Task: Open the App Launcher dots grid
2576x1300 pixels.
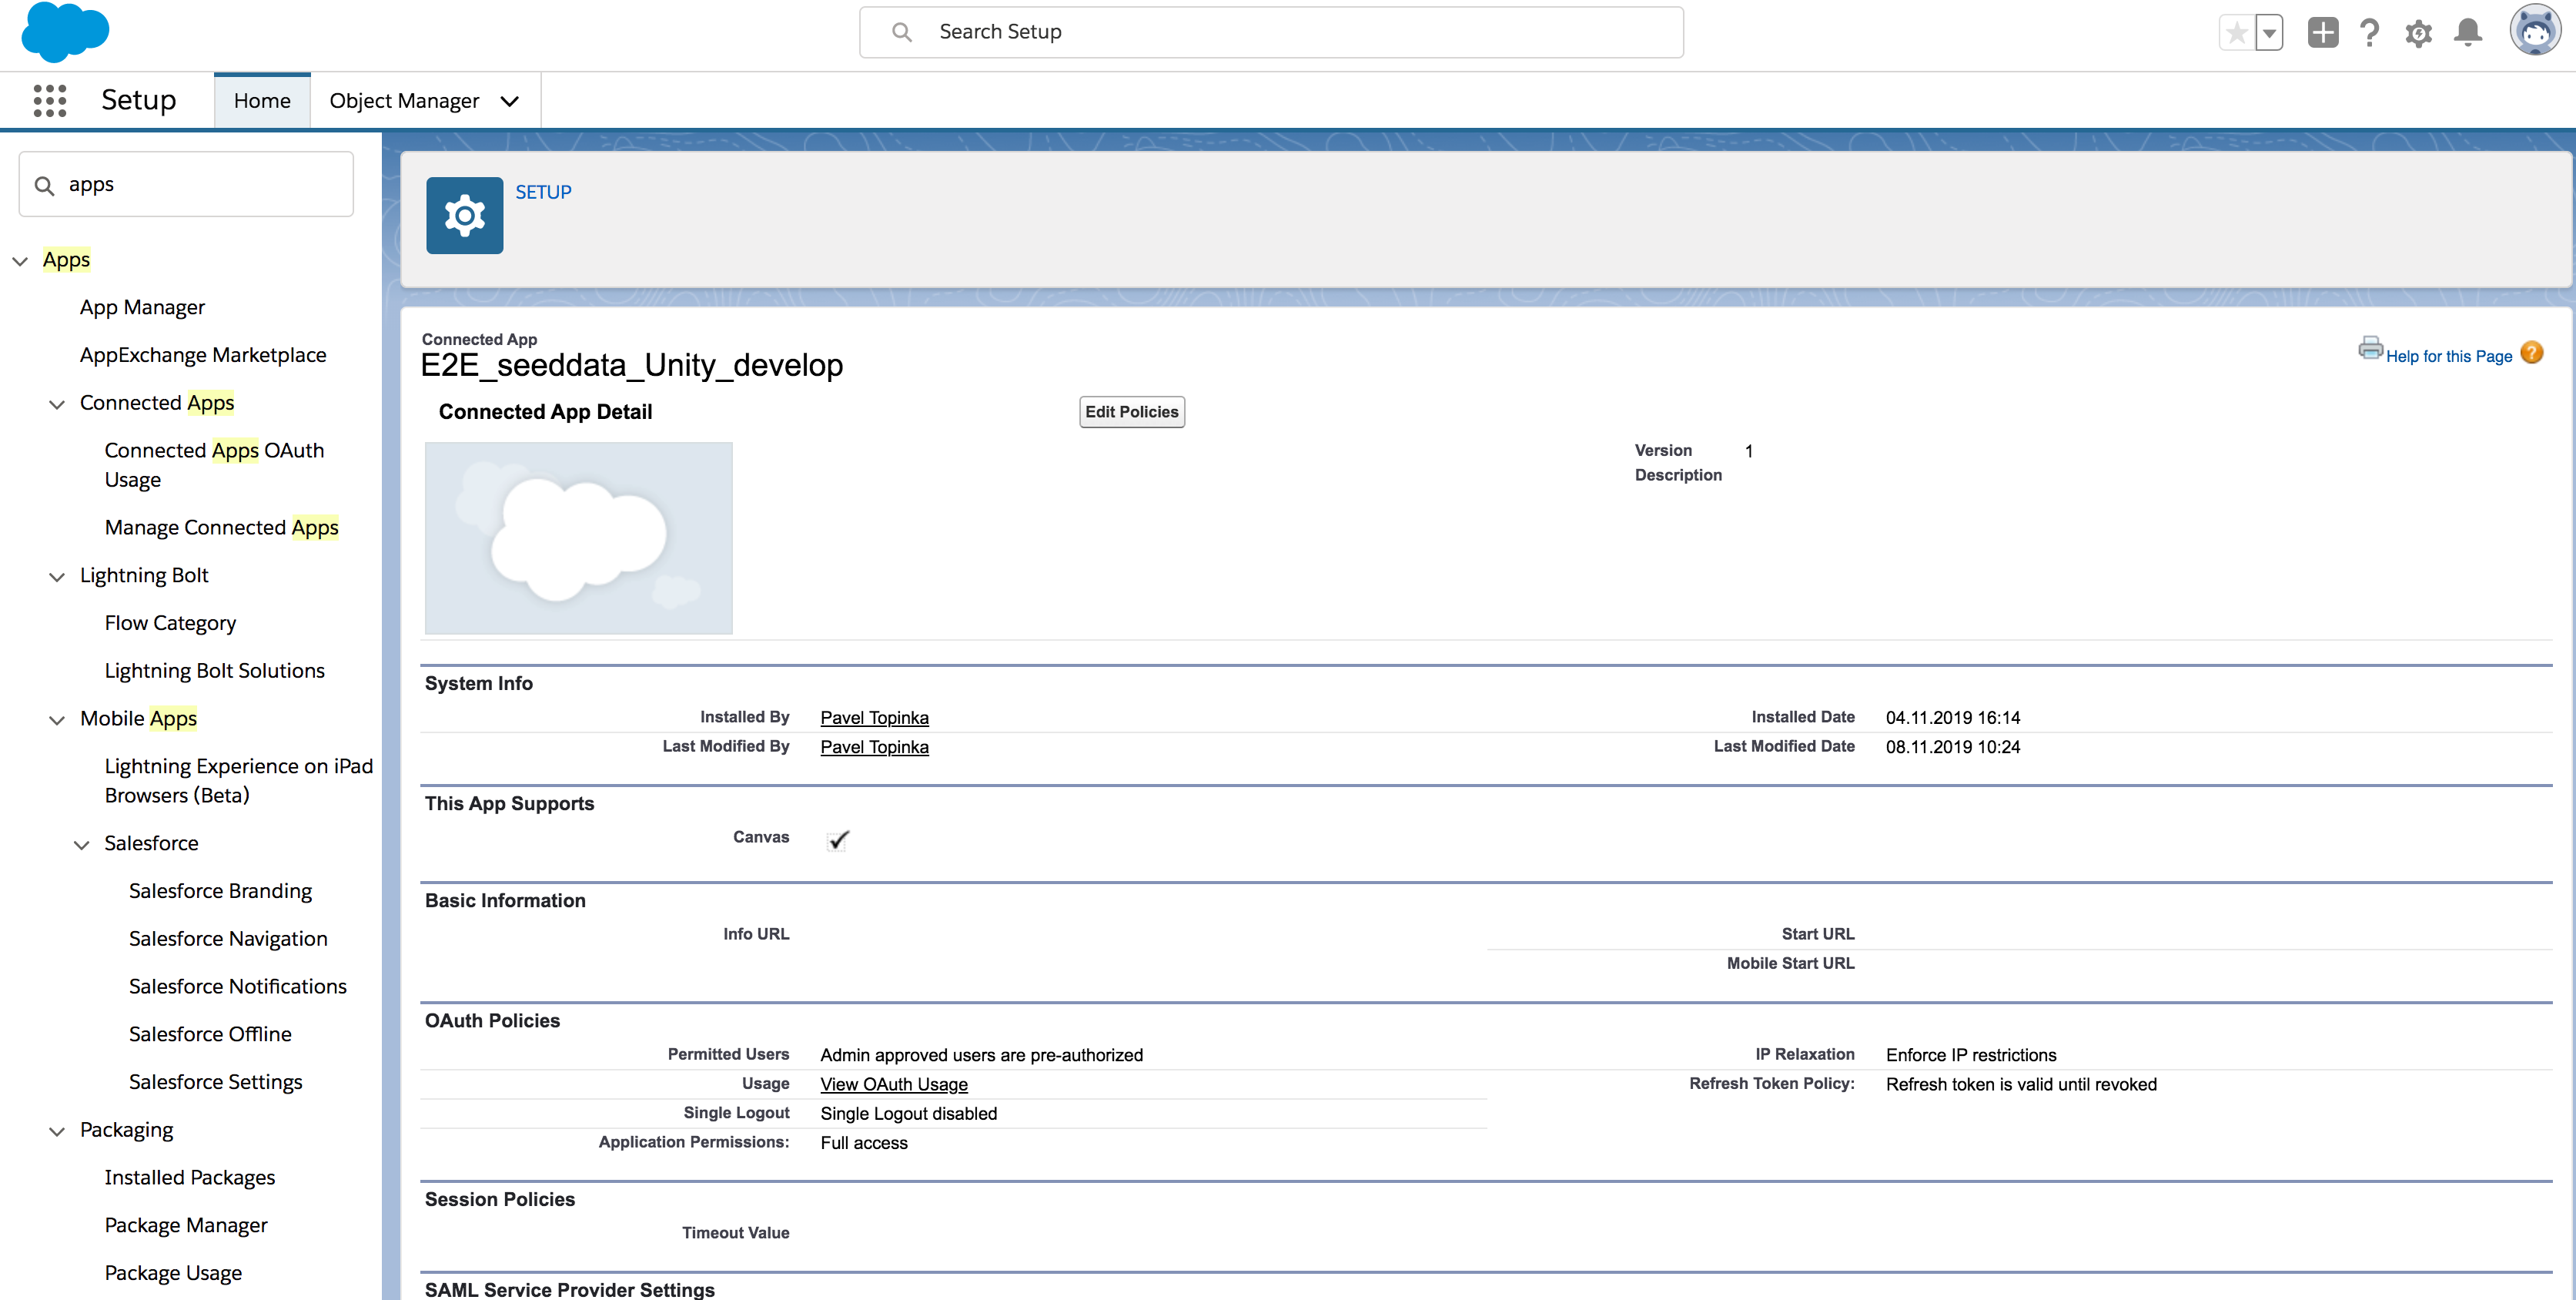Action: (50, 101)
